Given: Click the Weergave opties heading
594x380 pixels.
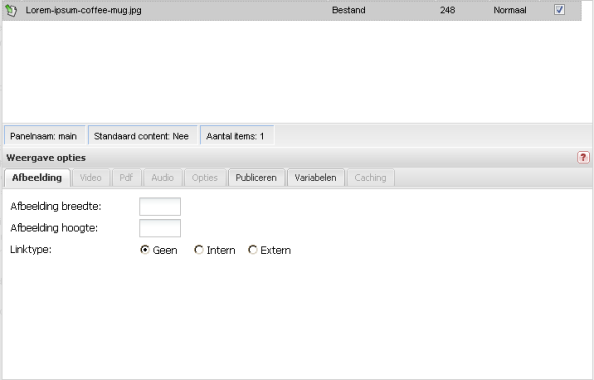Looking at the screenshot, I should point(46,158).
